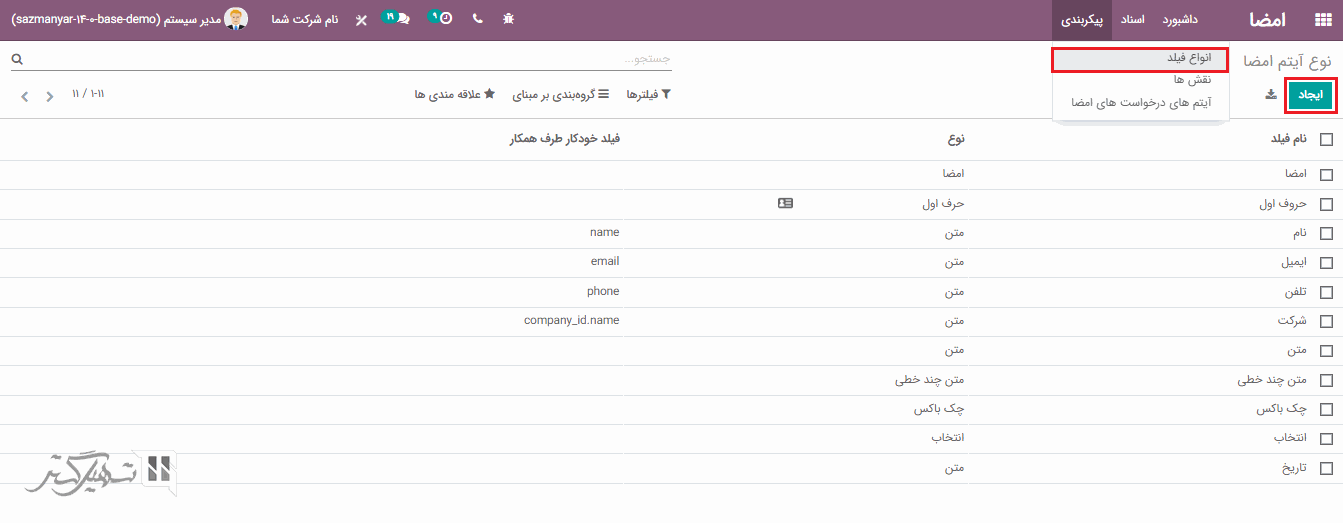Screen dimensions: 1343x523
Task: Click the حرف اول type cell
Action: coord(943,203)
